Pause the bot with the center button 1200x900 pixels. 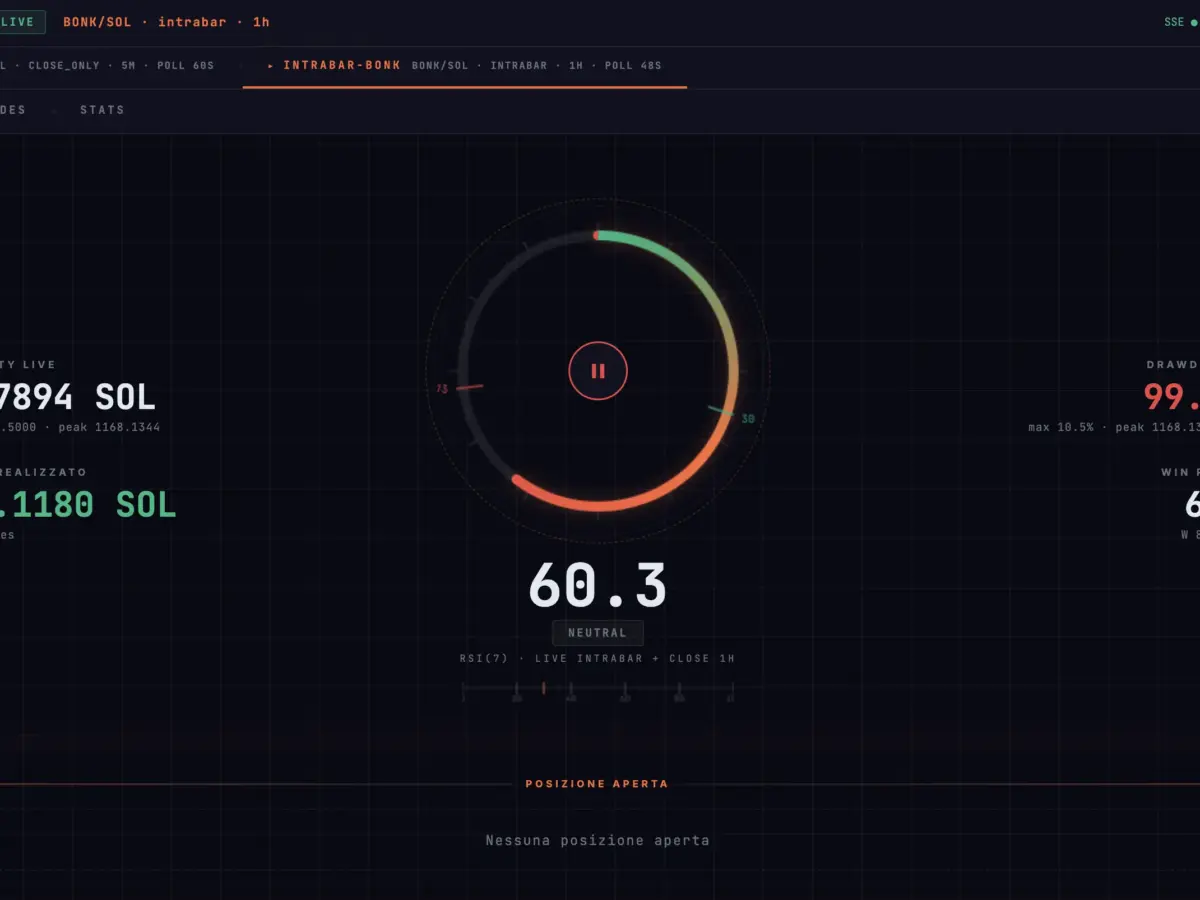point(598,371)
